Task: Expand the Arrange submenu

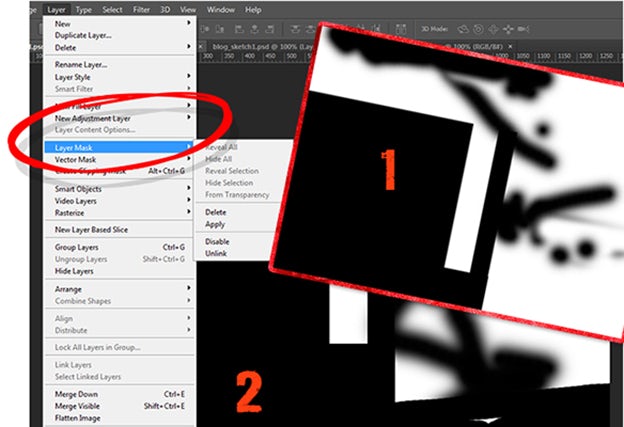Action: 72,288
